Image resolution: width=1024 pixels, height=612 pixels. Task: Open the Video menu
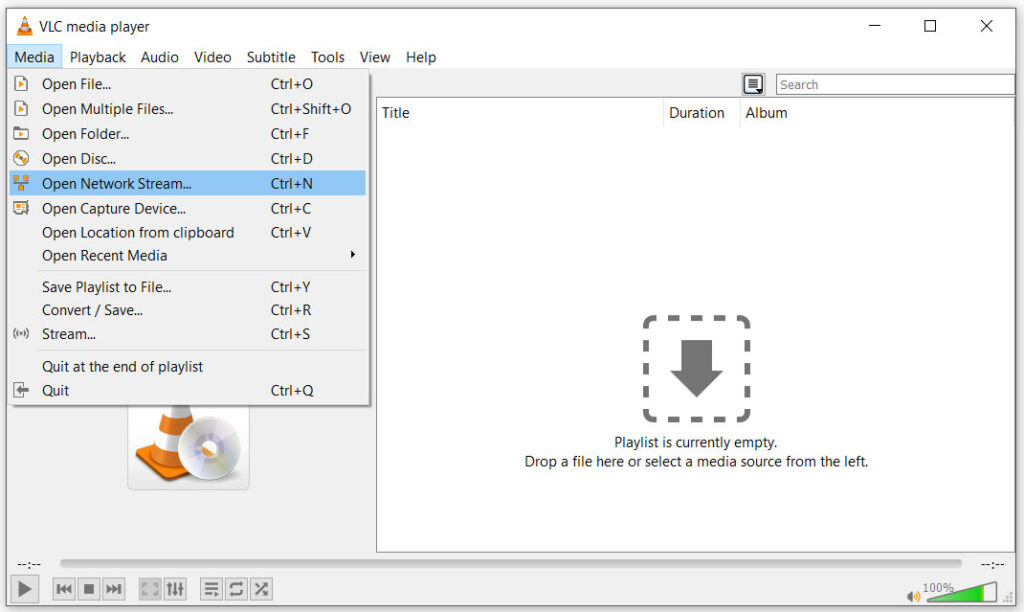coord(212,57)
